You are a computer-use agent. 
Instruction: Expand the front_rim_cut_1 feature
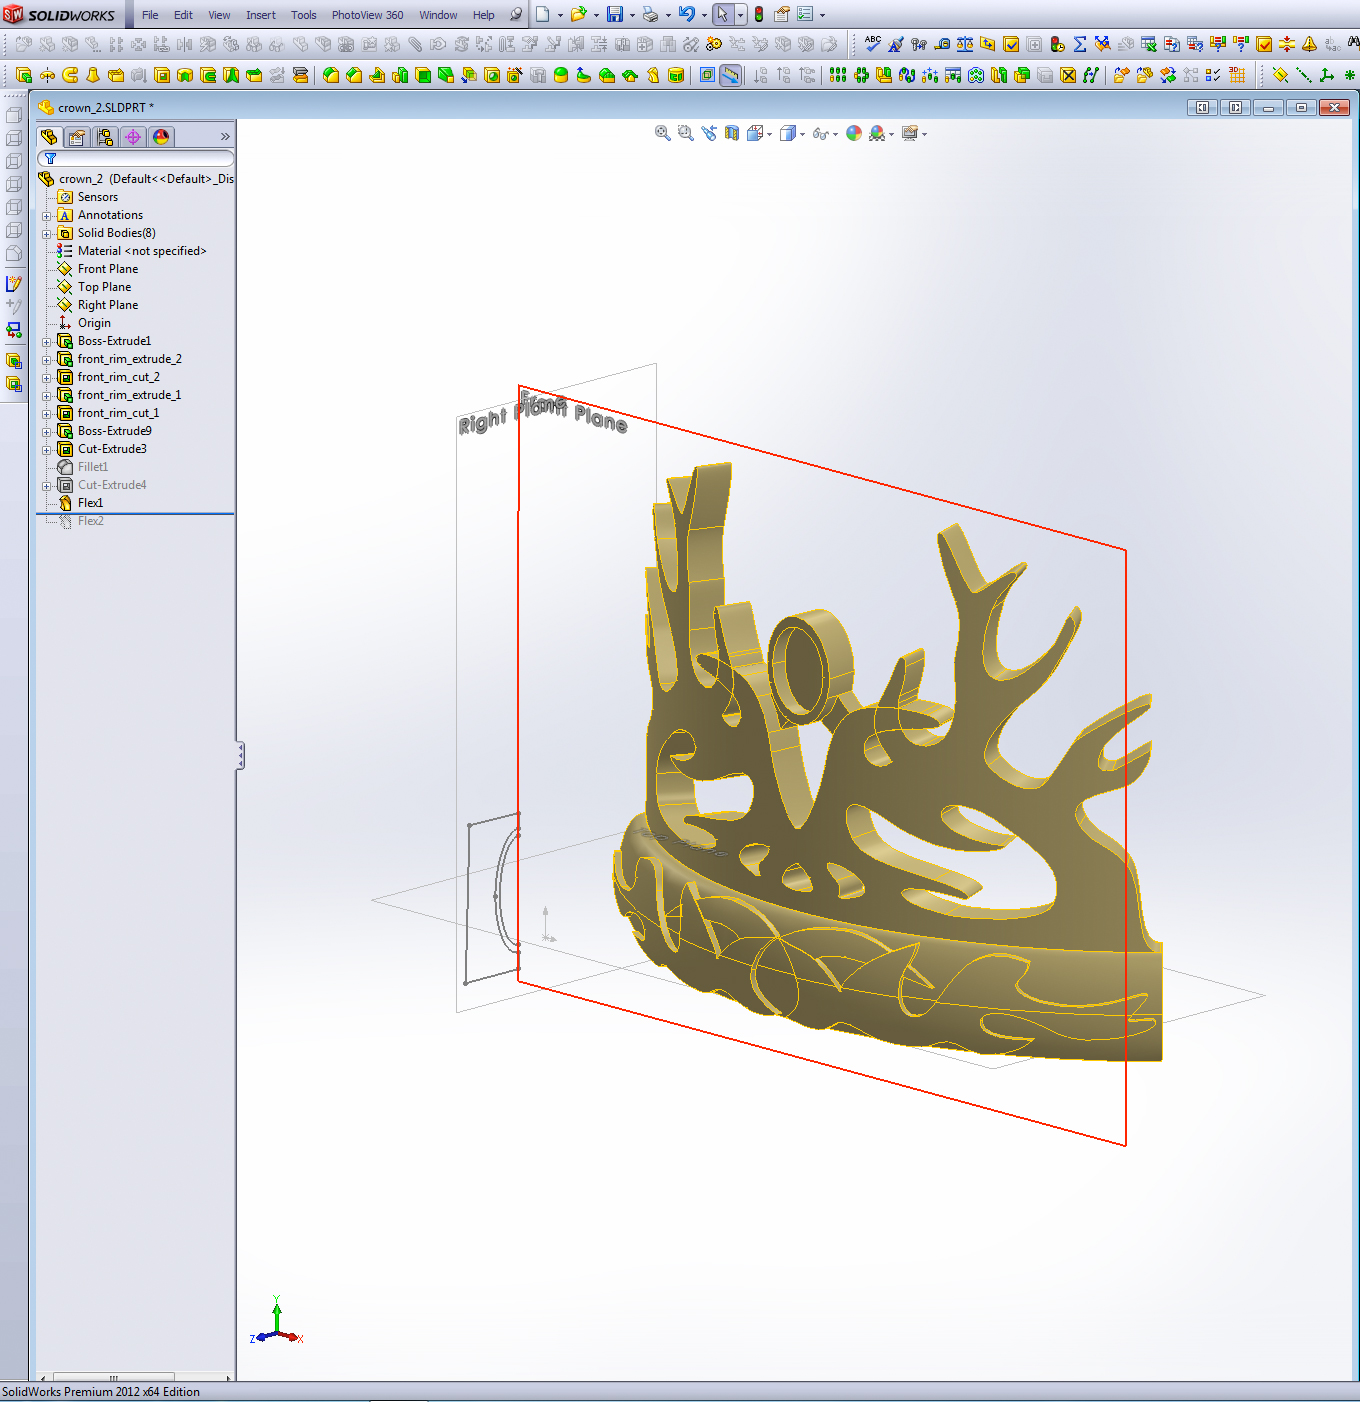click(x=46, y=414)
